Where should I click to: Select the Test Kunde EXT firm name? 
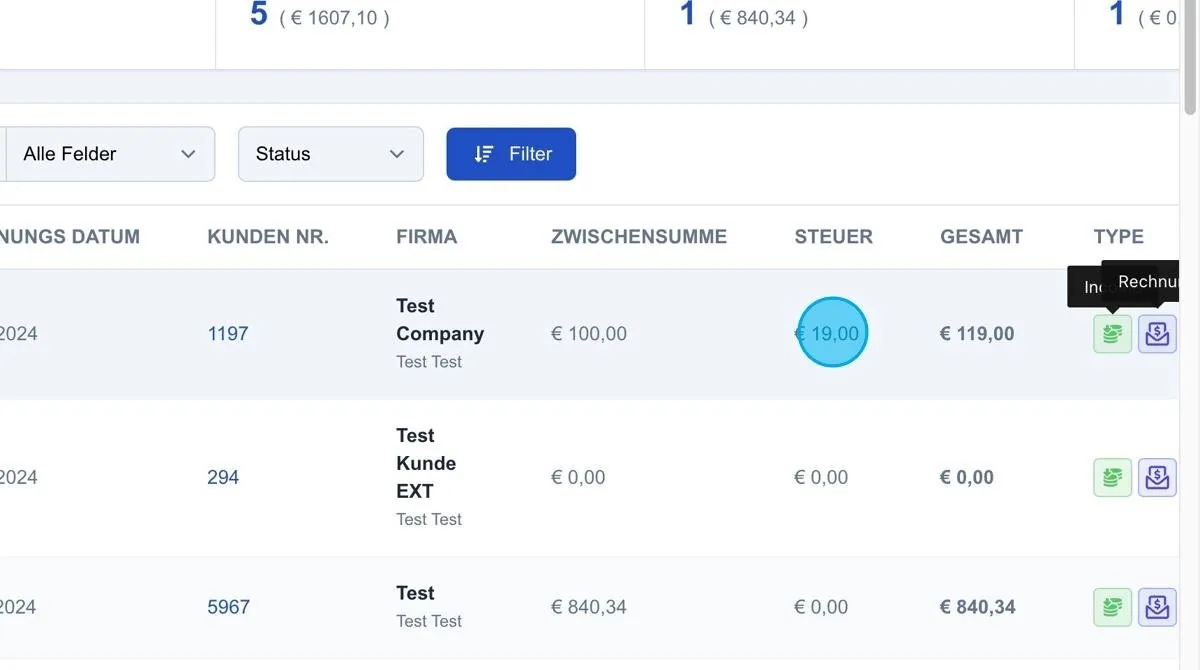click(426, 463)
